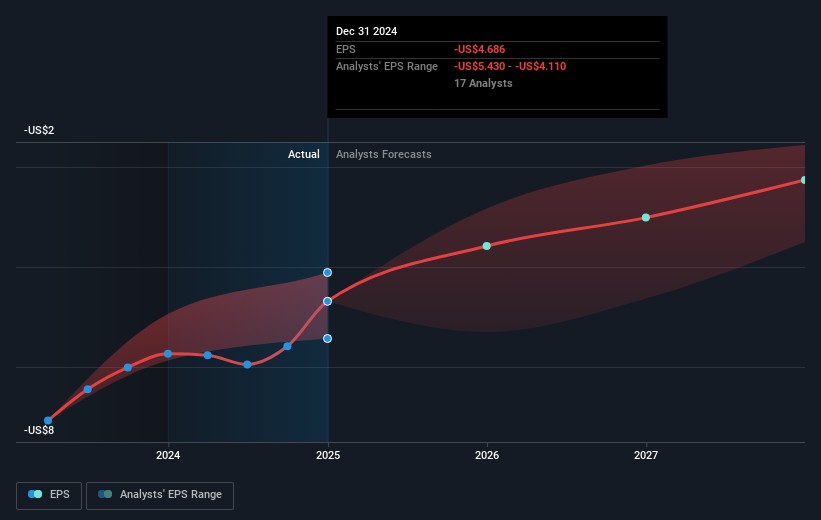Viewport: 821px width, 520px height.
Task: Click the upper analyst range marker at 2025
Action: click(x=327, y=272)
